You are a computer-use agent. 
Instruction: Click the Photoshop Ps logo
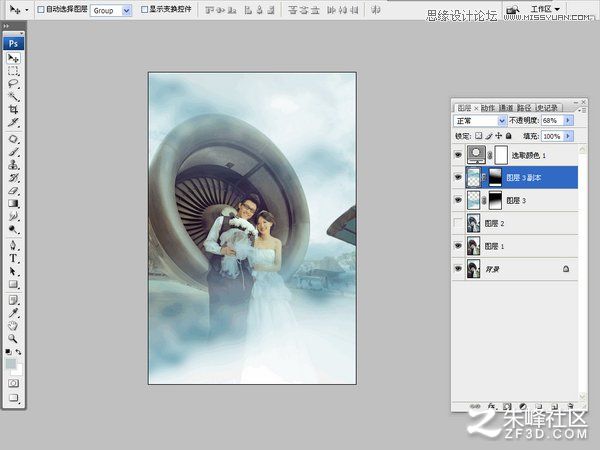coord(13,43)
